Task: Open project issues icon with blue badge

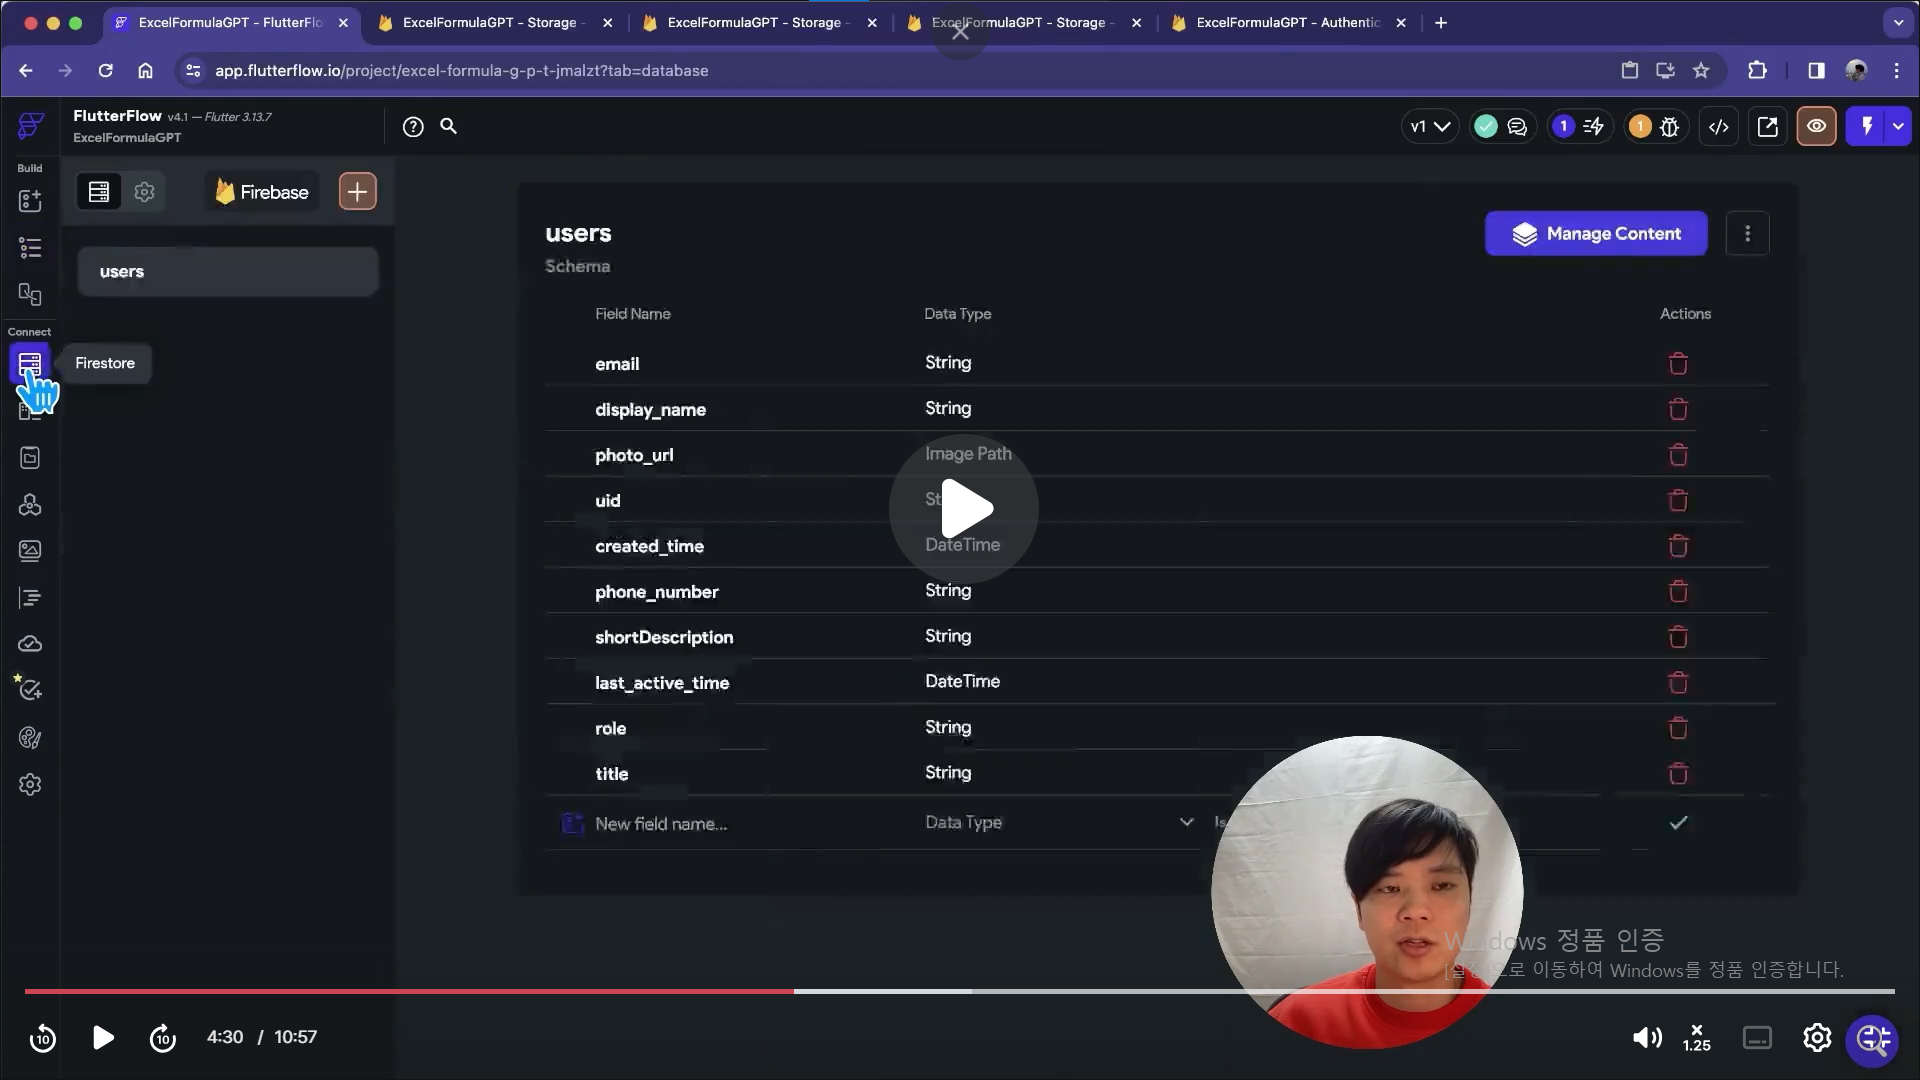Action: coord(1580,127)
